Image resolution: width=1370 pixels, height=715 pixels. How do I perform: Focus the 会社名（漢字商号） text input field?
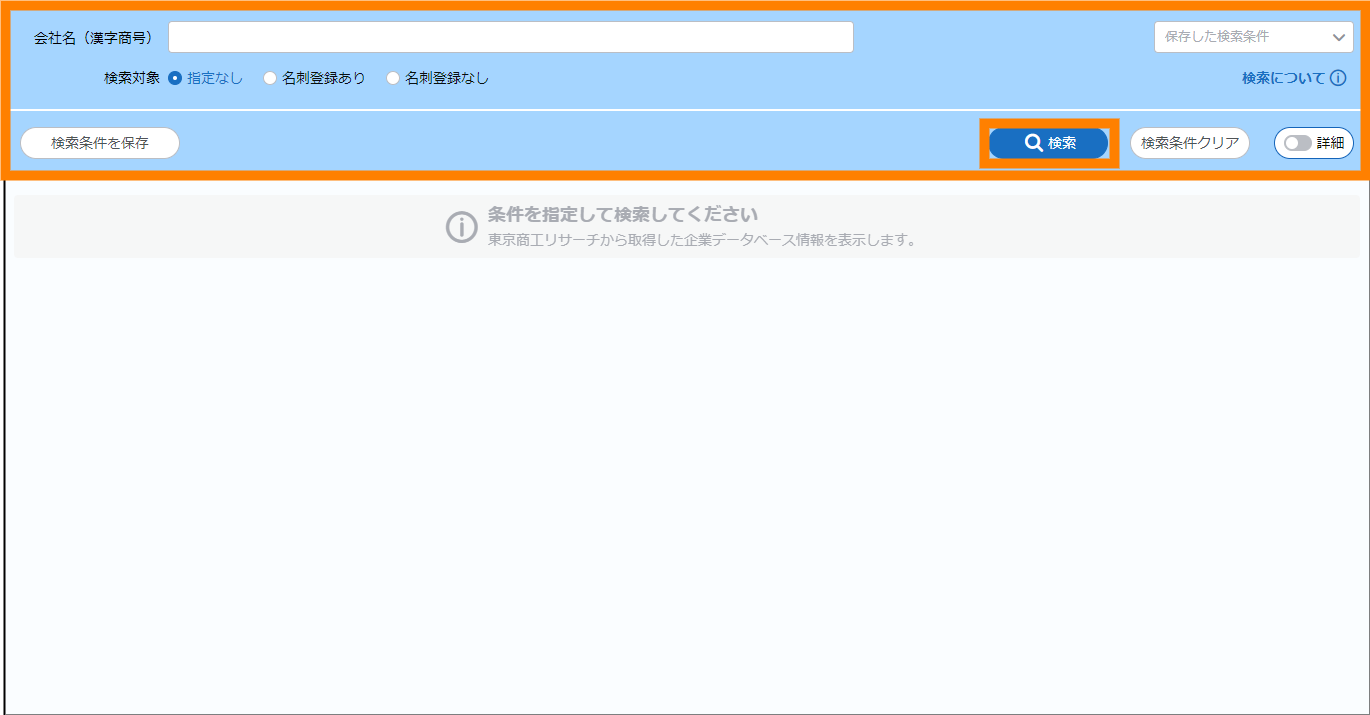coord(510,37)
